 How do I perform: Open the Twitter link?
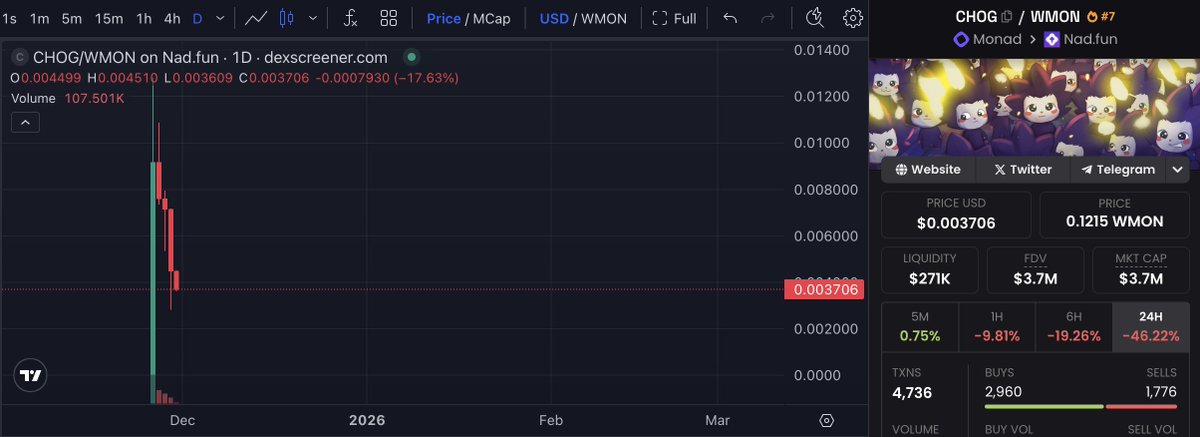click(x=1023, y=170)
